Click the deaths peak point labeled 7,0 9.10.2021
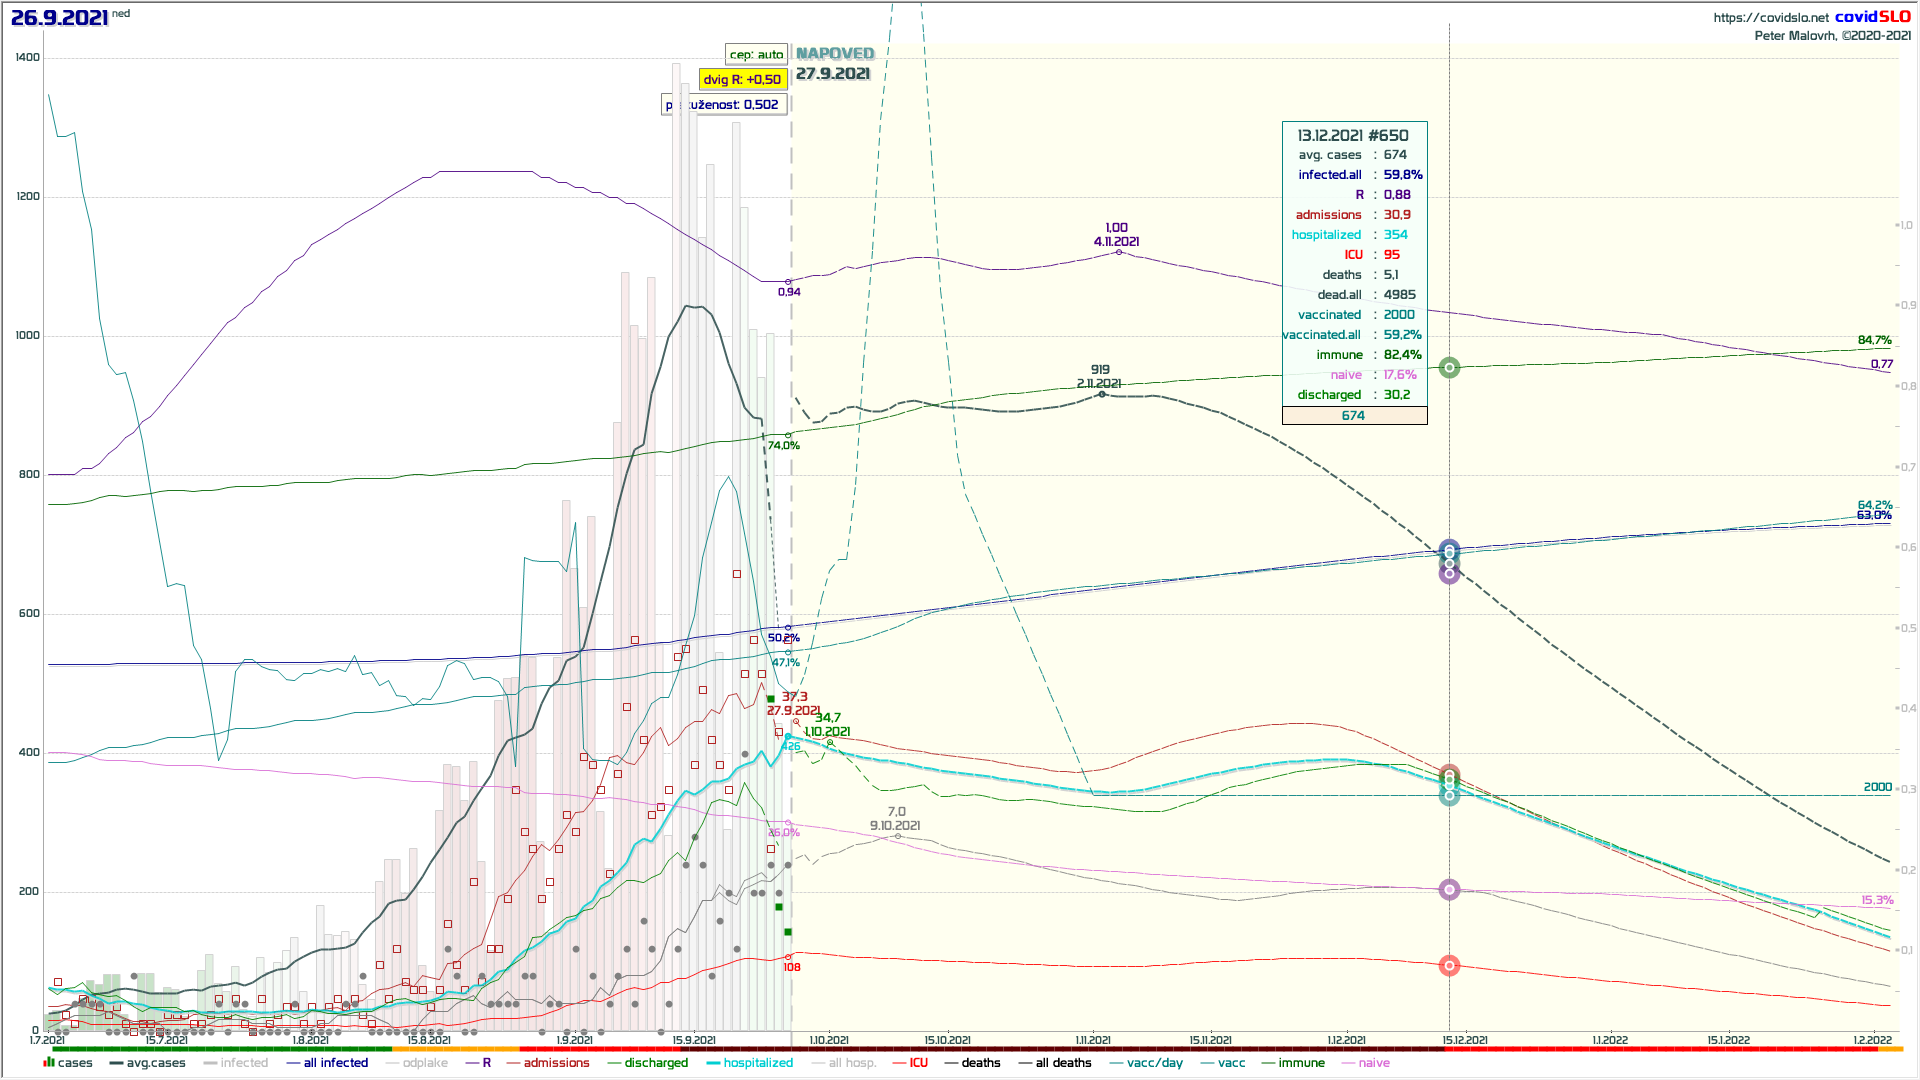 point(897,836)
